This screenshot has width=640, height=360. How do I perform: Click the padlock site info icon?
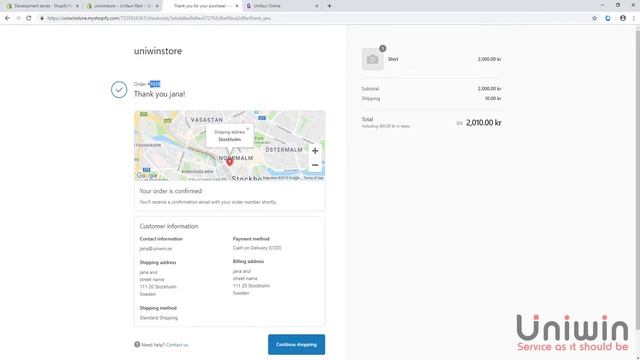(x=42, y=18)
